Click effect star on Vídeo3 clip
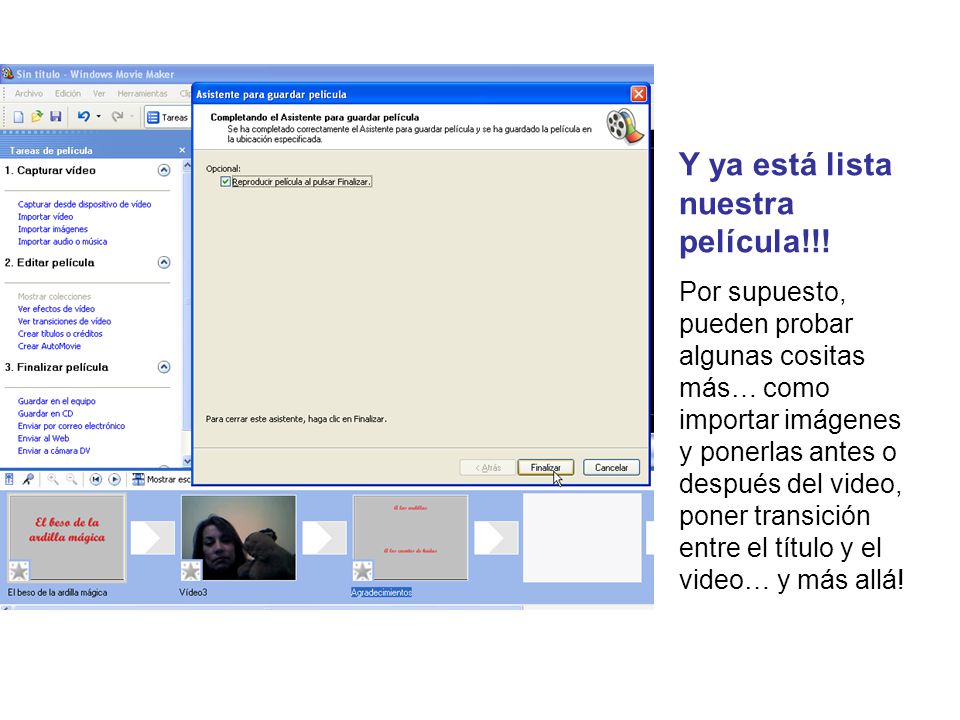This screenshot has height=720, width=960. point(191,571)
